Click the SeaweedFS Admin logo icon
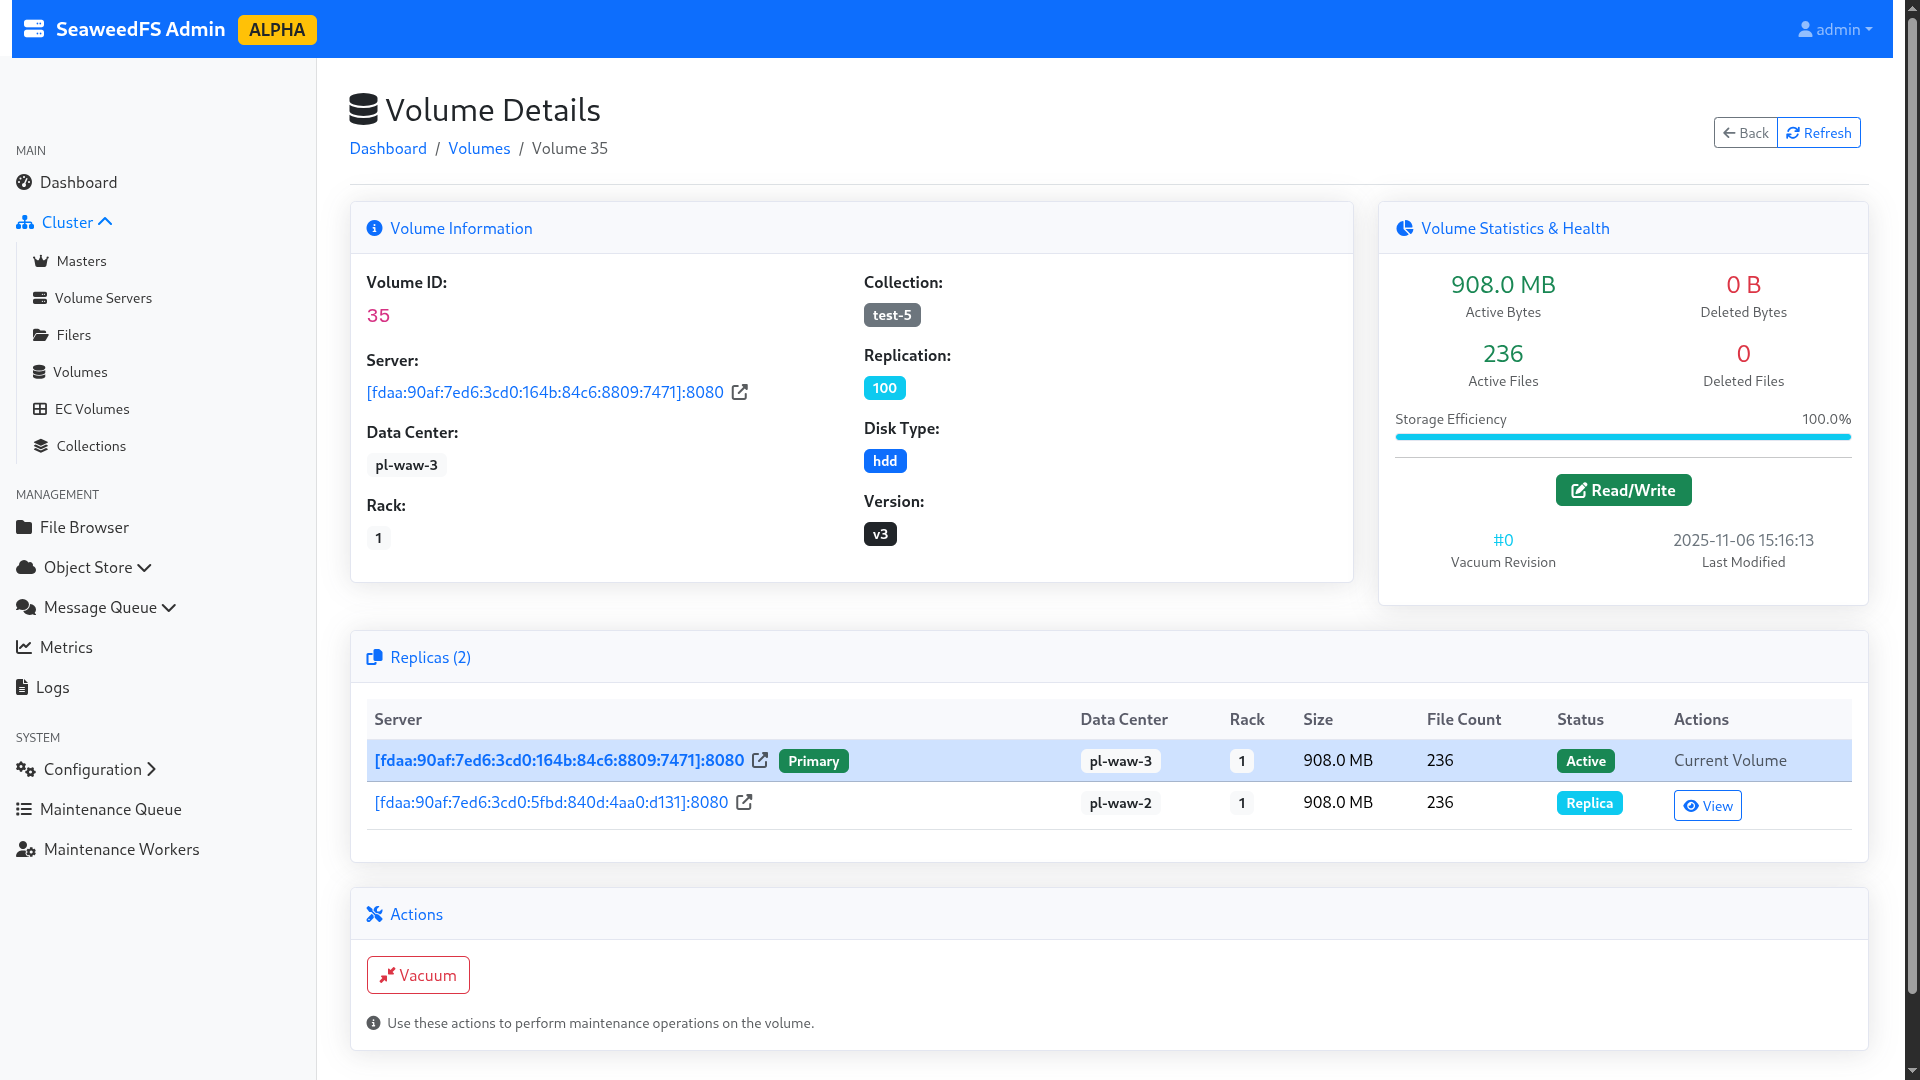Image resolution: width=1920 pixels, height=1080 pixels. tap(34, 29)
